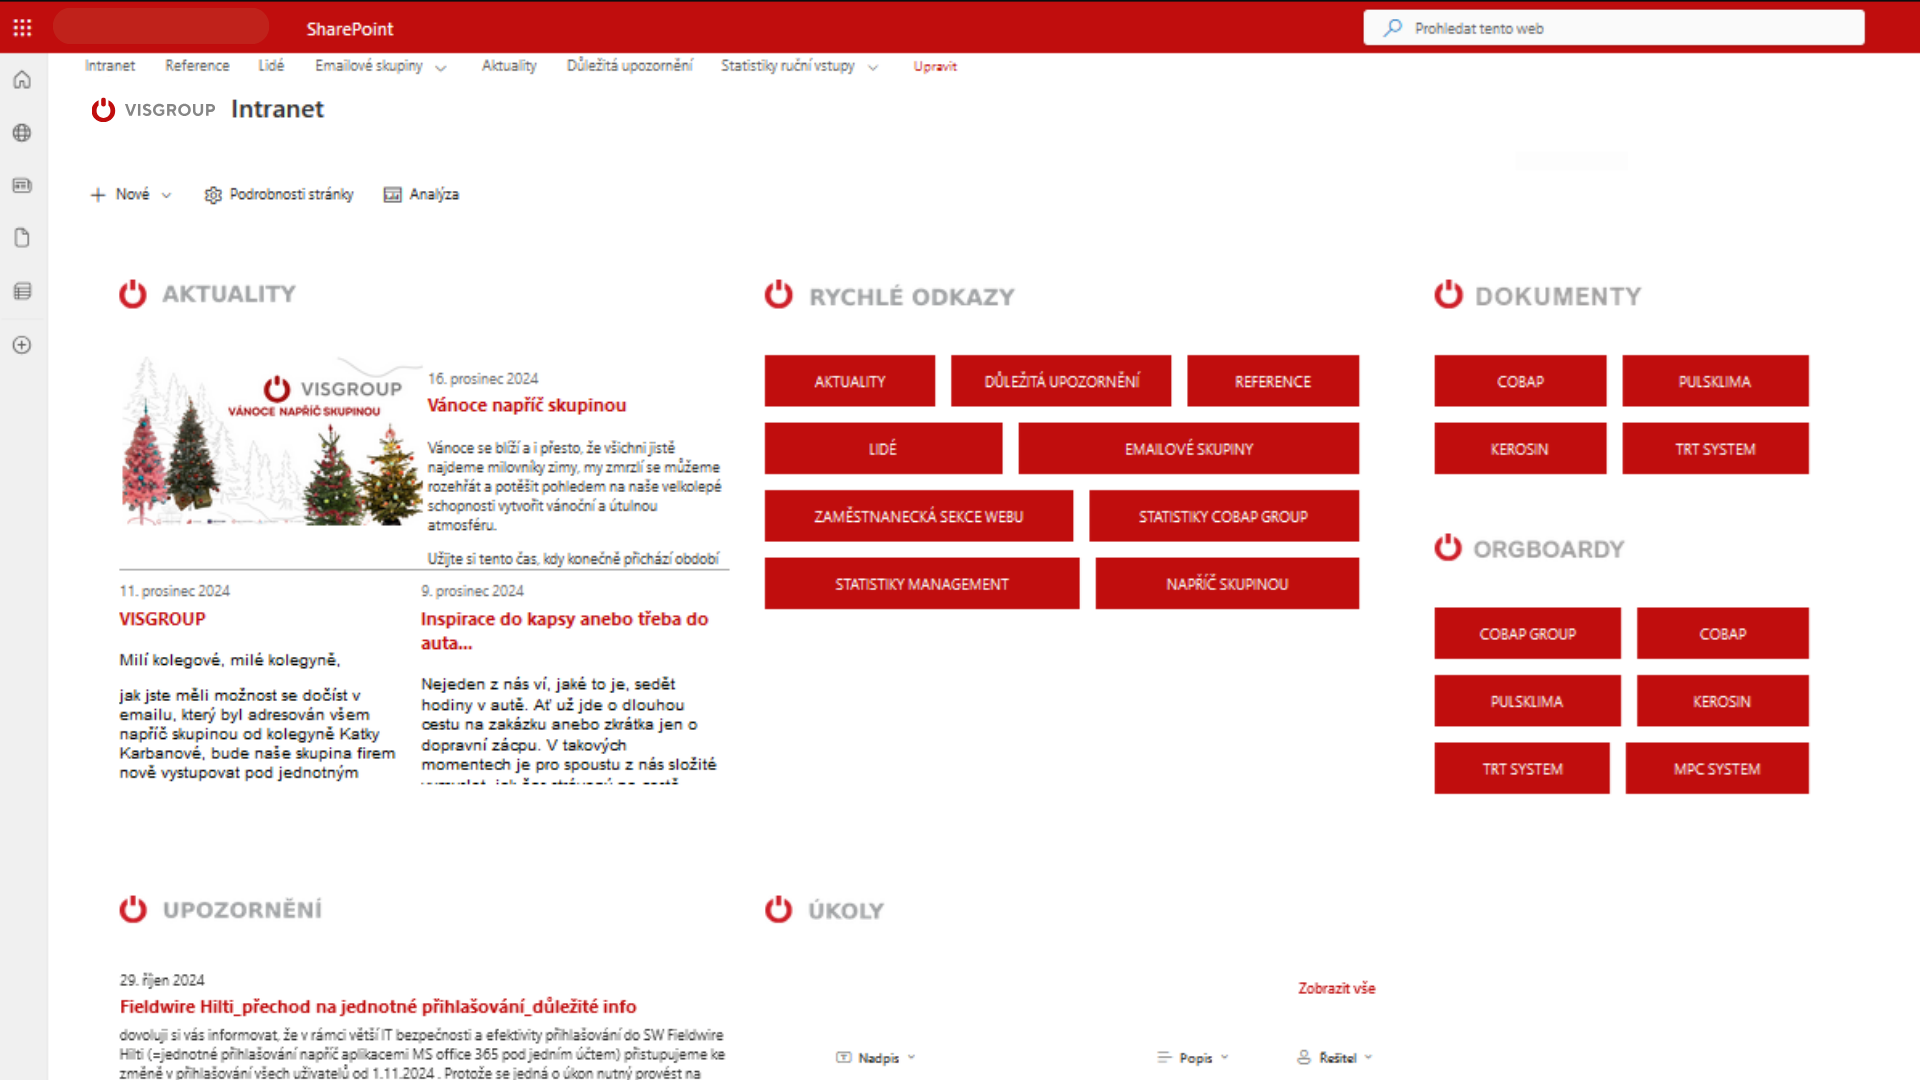Click search magnifier icon
The width and height of the screenshot is (1920, 1080).
1392,28
